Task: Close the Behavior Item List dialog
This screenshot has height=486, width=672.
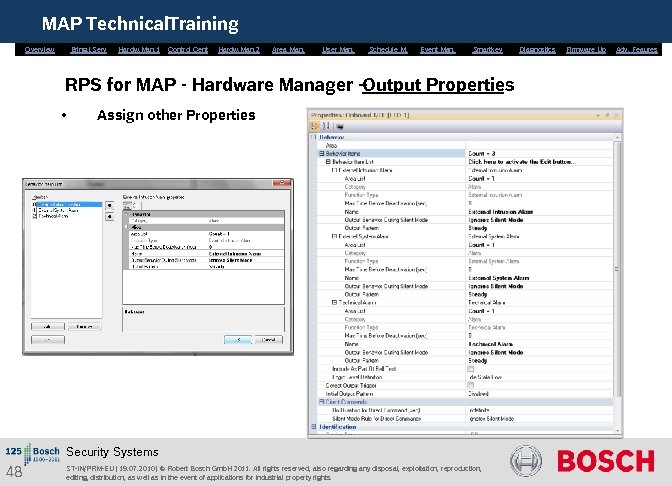Action: point(282,183)
